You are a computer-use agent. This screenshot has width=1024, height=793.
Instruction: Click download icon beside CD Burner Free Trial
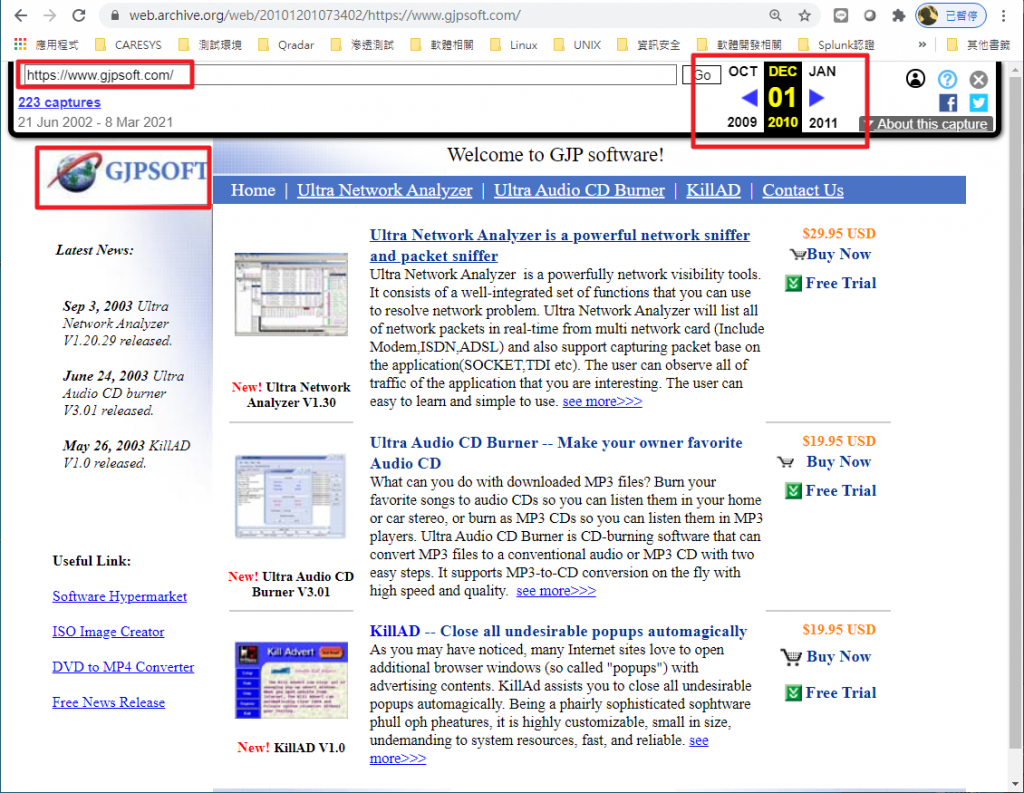click(793, 491)
